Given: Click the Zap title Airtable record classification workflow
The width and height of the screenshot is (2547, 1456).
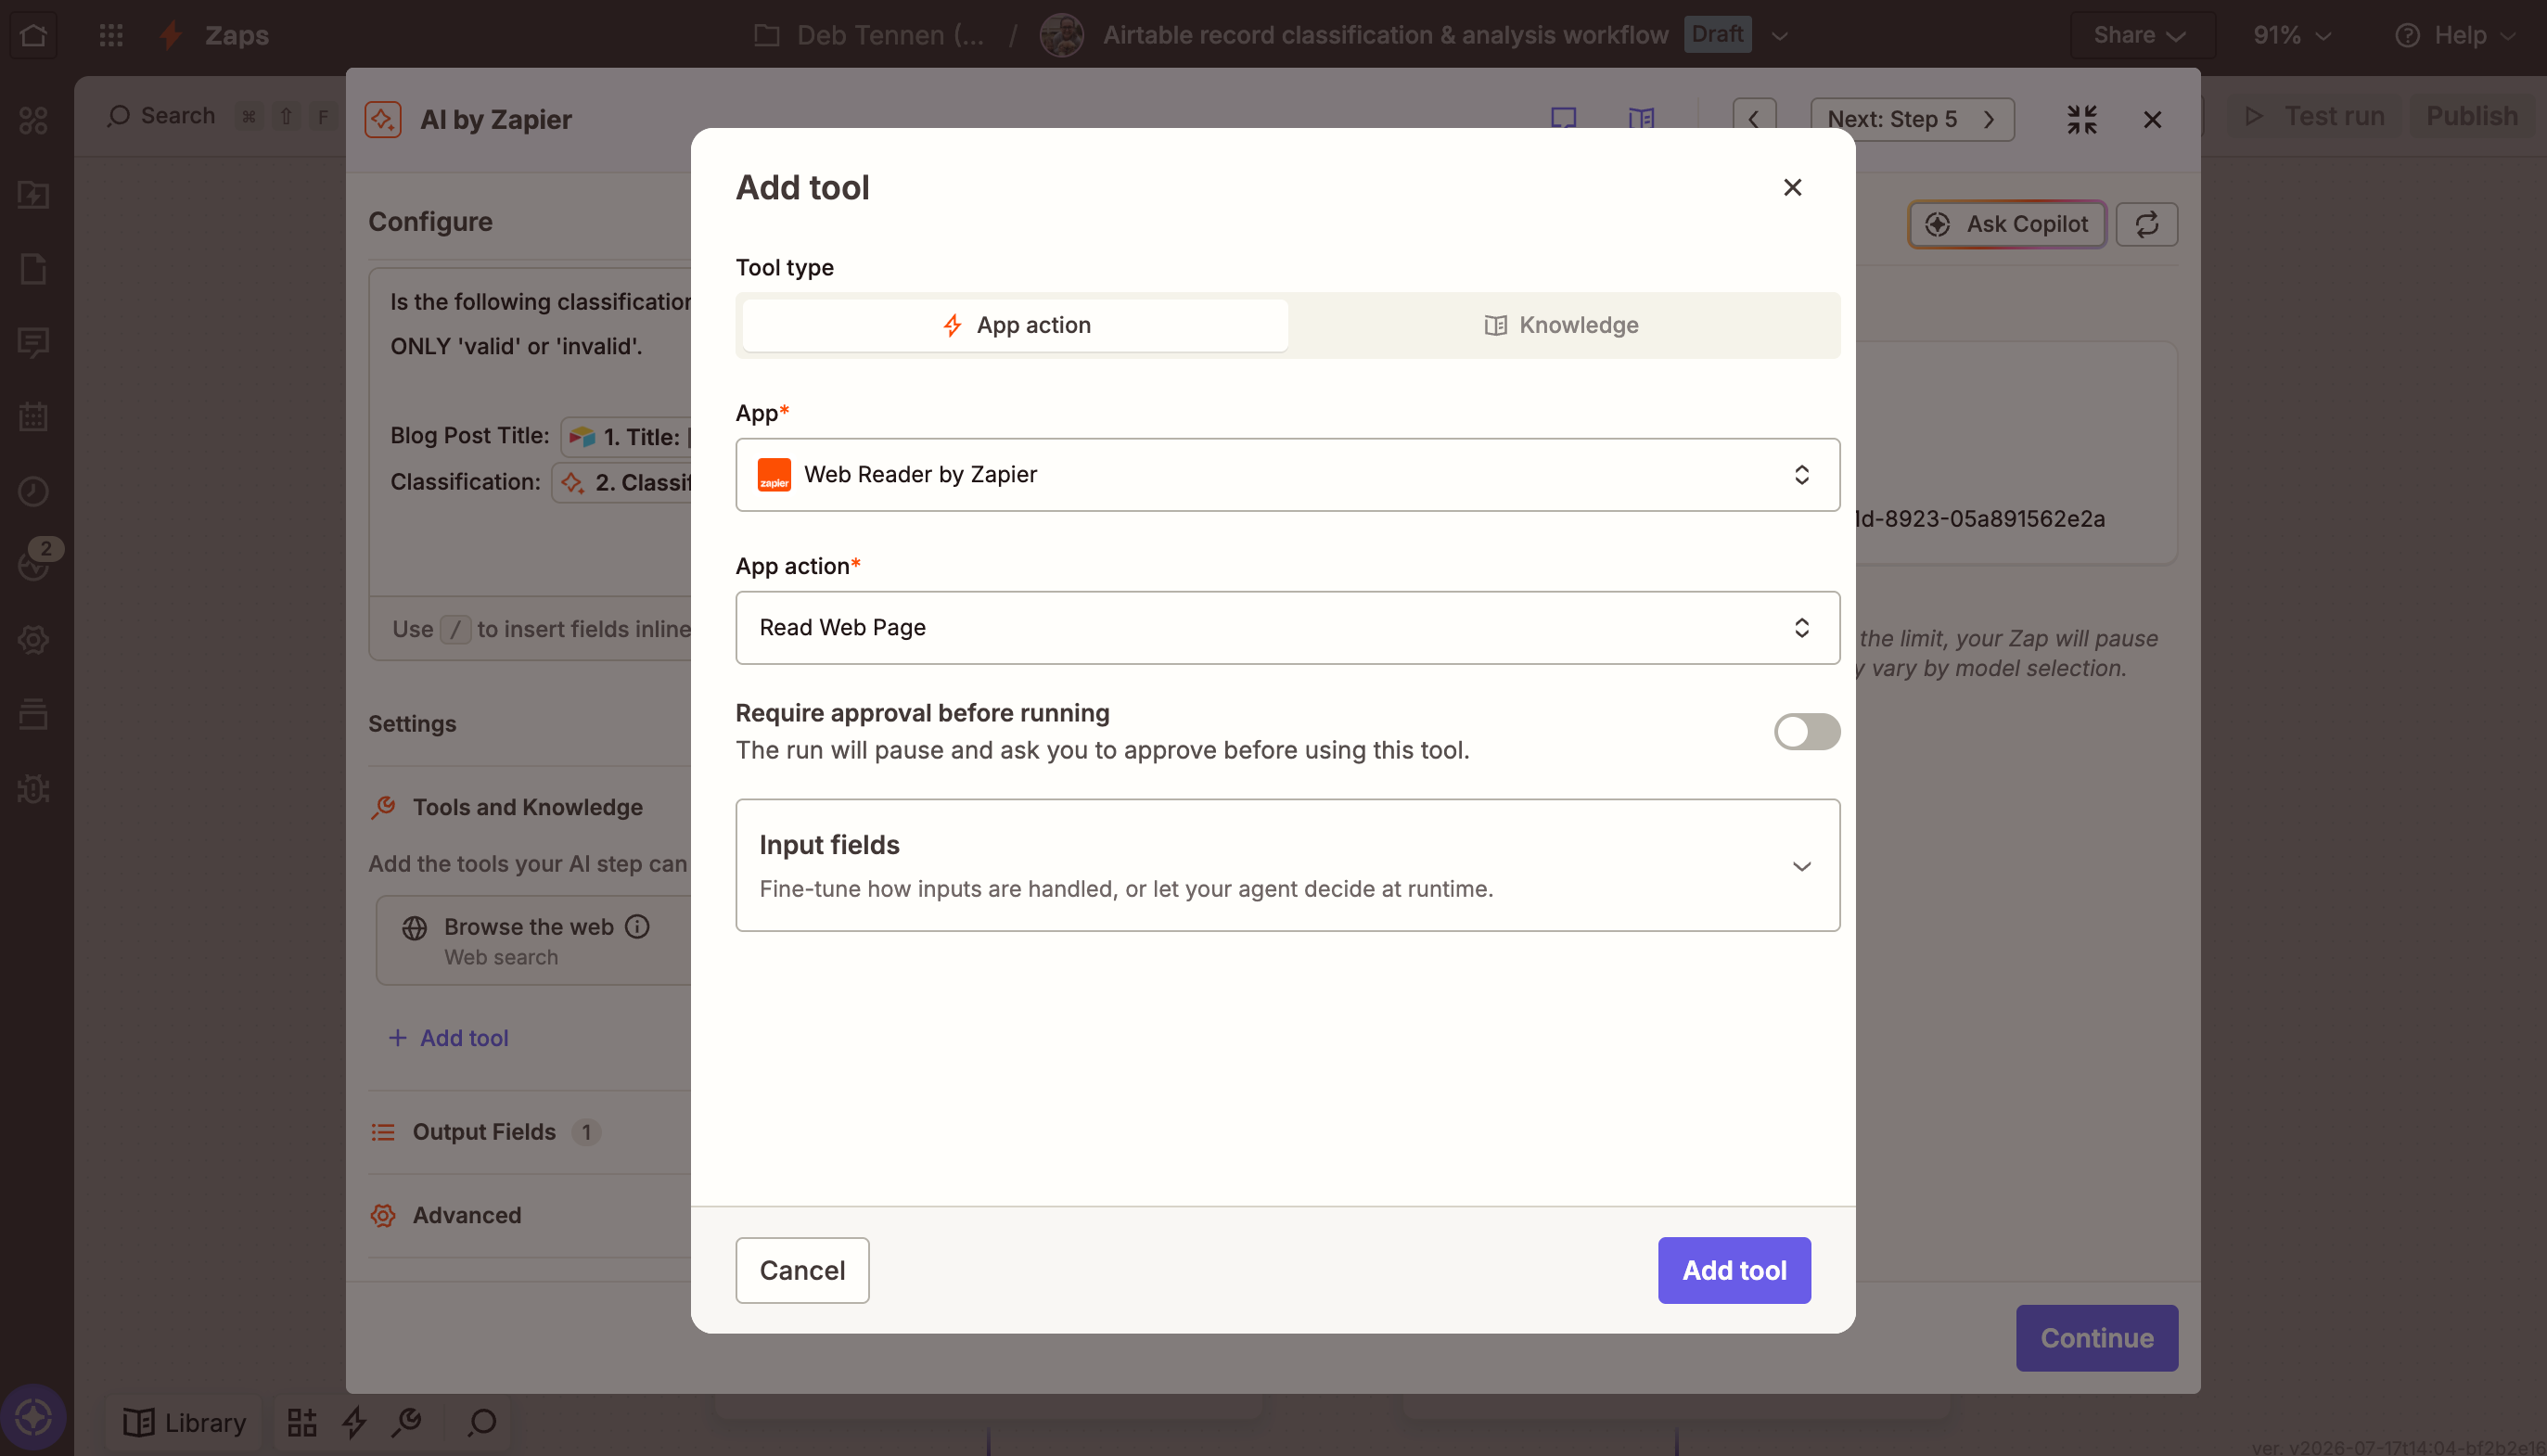Looking at the screenshot, I should coord(1385,35).
